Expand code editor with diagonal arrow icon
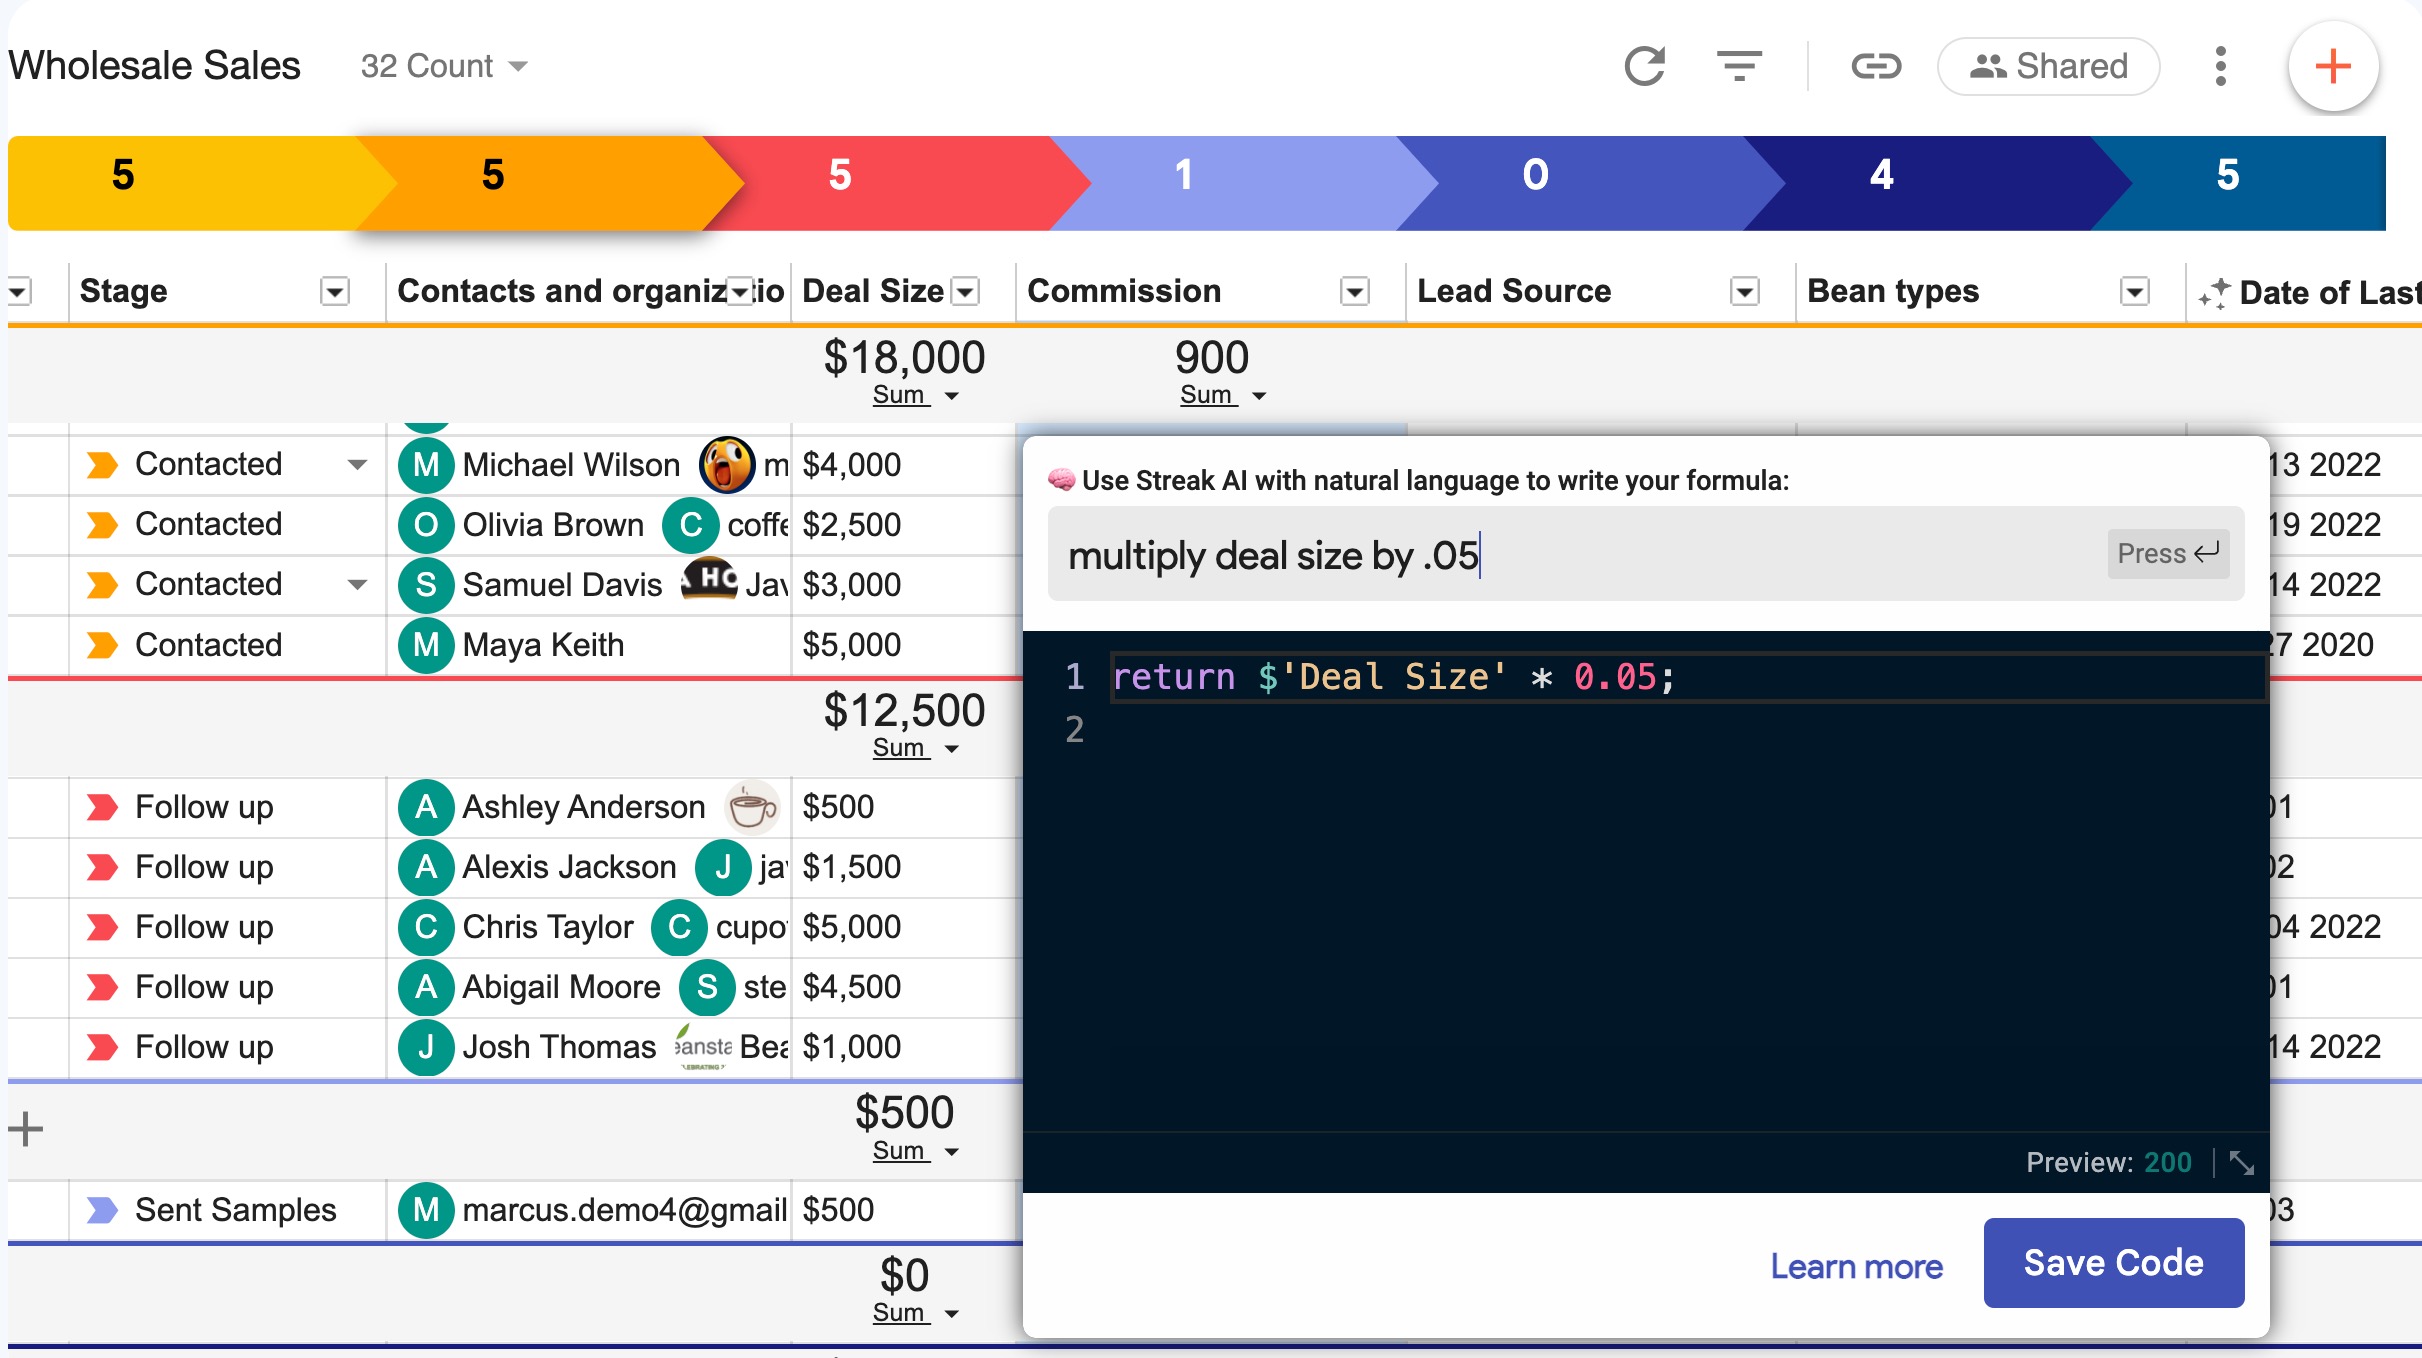The image size is (2422, 1358). (2241, 1163)
